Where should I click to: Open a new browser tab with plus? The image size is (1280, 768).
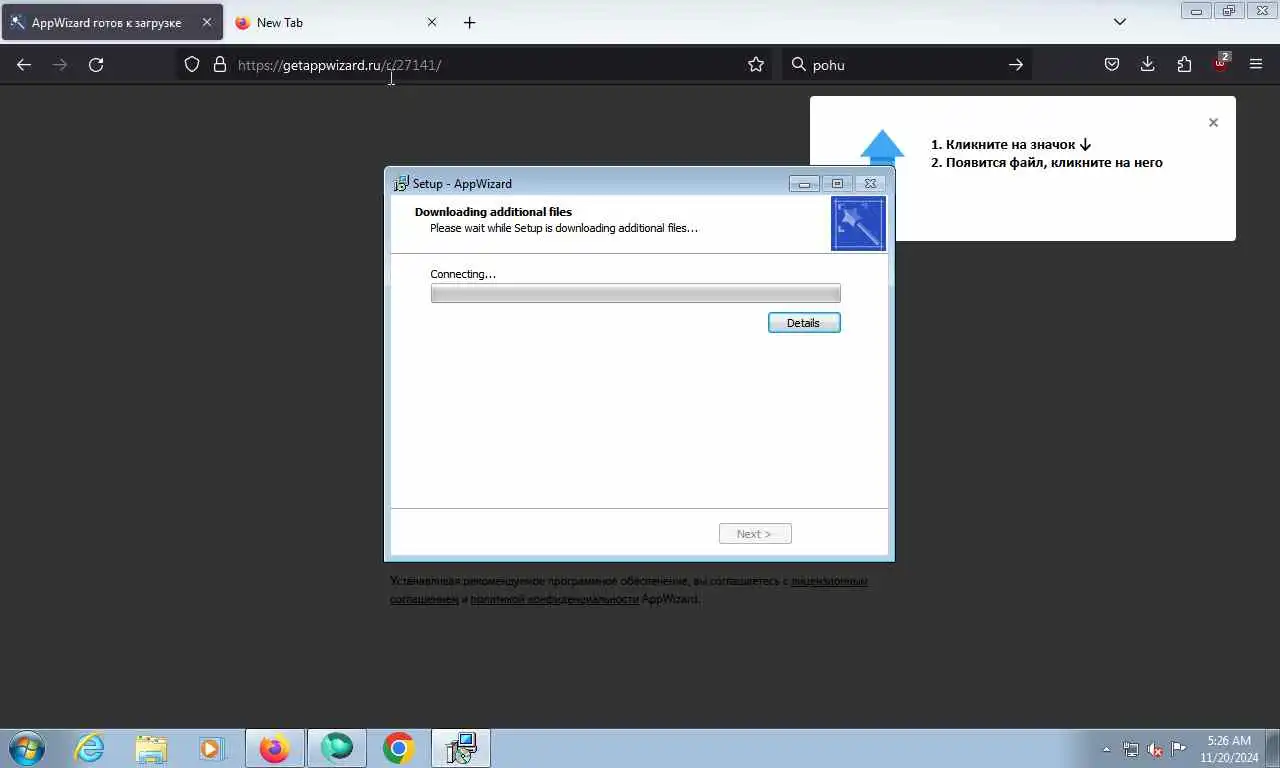pos(470,22)
